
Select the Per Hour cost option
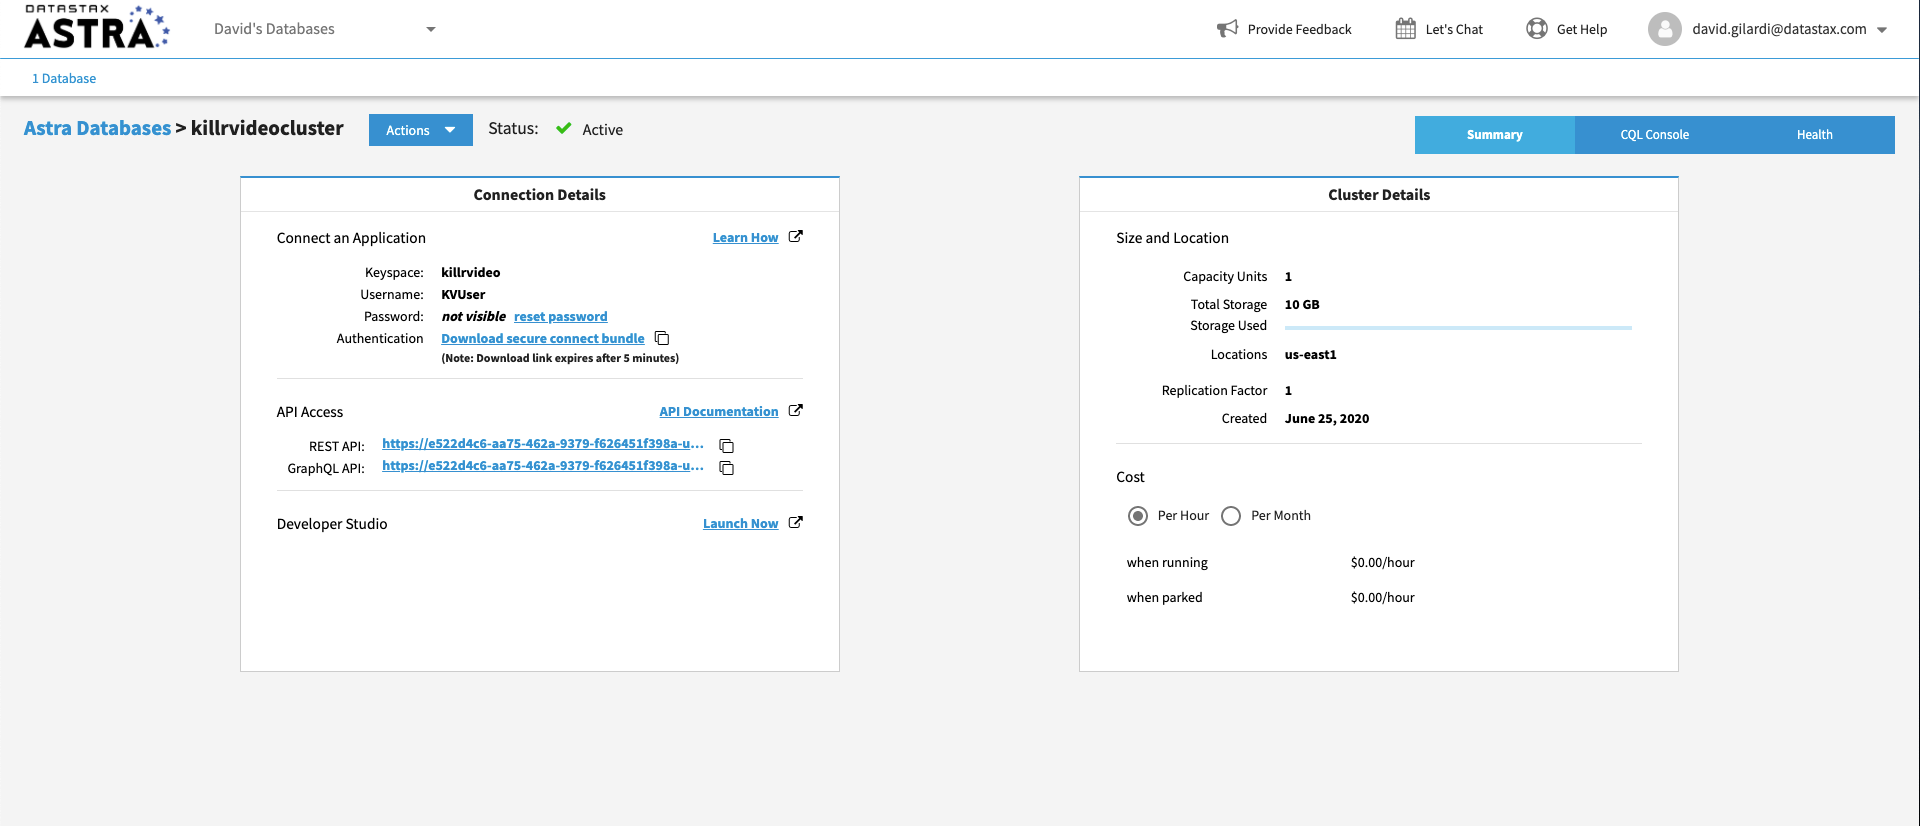(x=1138, y=516)
